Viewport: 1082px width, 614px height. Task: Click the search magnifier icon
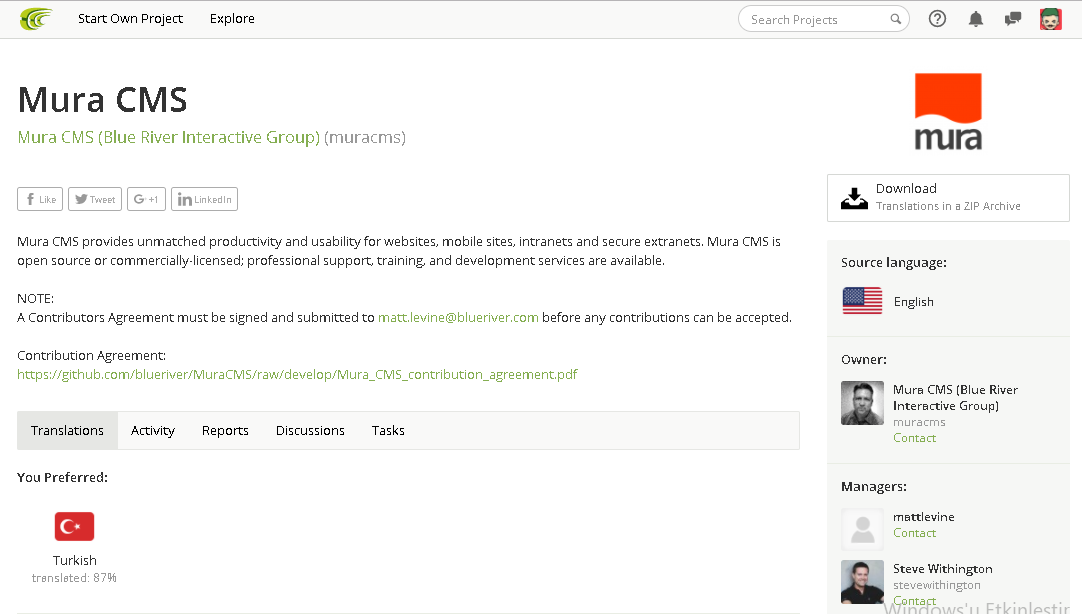(x=896, y=19)
